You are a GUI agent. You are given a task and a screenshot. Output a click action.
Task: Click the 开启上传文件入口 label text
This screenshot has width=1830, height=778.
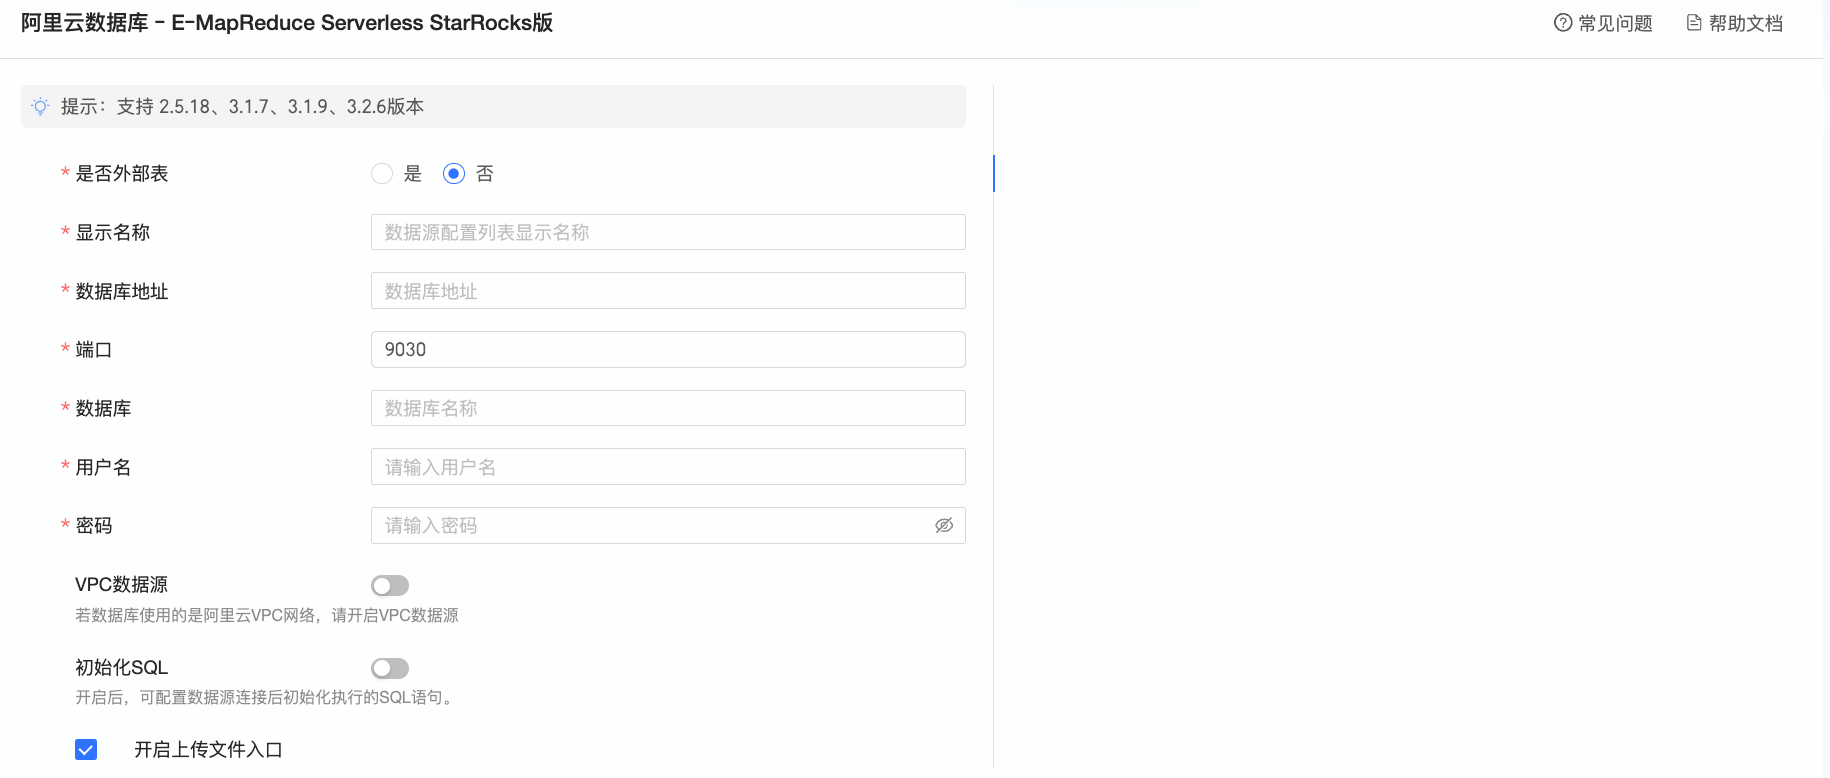pyautogui.click(x=209, y=750)
